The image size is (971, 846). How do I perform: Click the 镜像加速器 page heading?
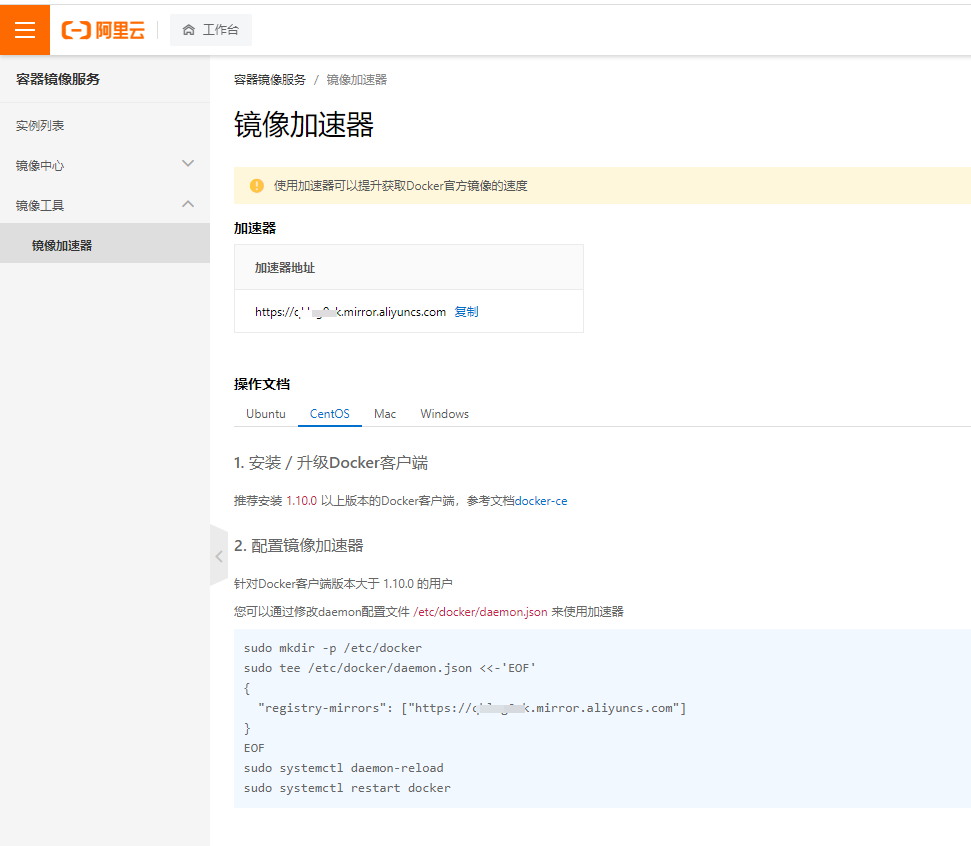point(303,124)
